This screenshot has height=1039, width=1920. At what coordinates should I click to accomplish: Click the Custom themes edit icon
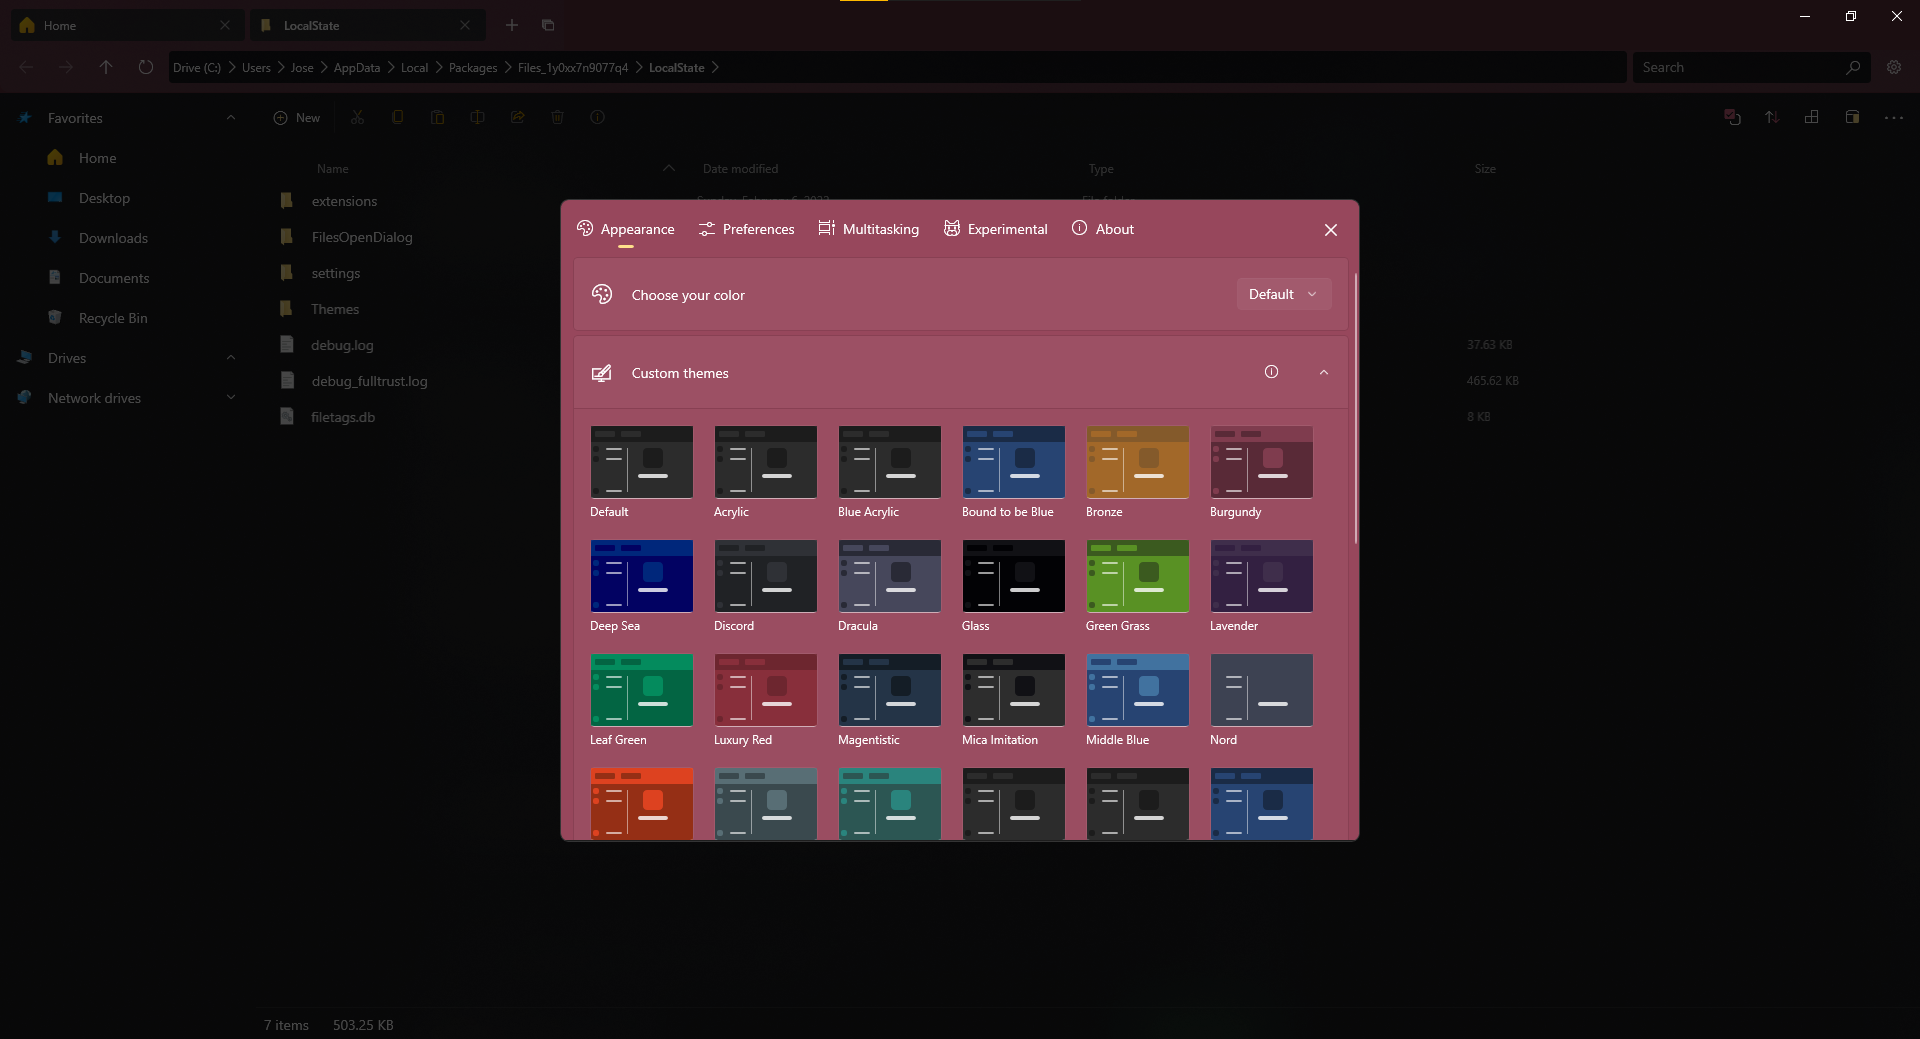pyautogui.click(x=601, y=373)
